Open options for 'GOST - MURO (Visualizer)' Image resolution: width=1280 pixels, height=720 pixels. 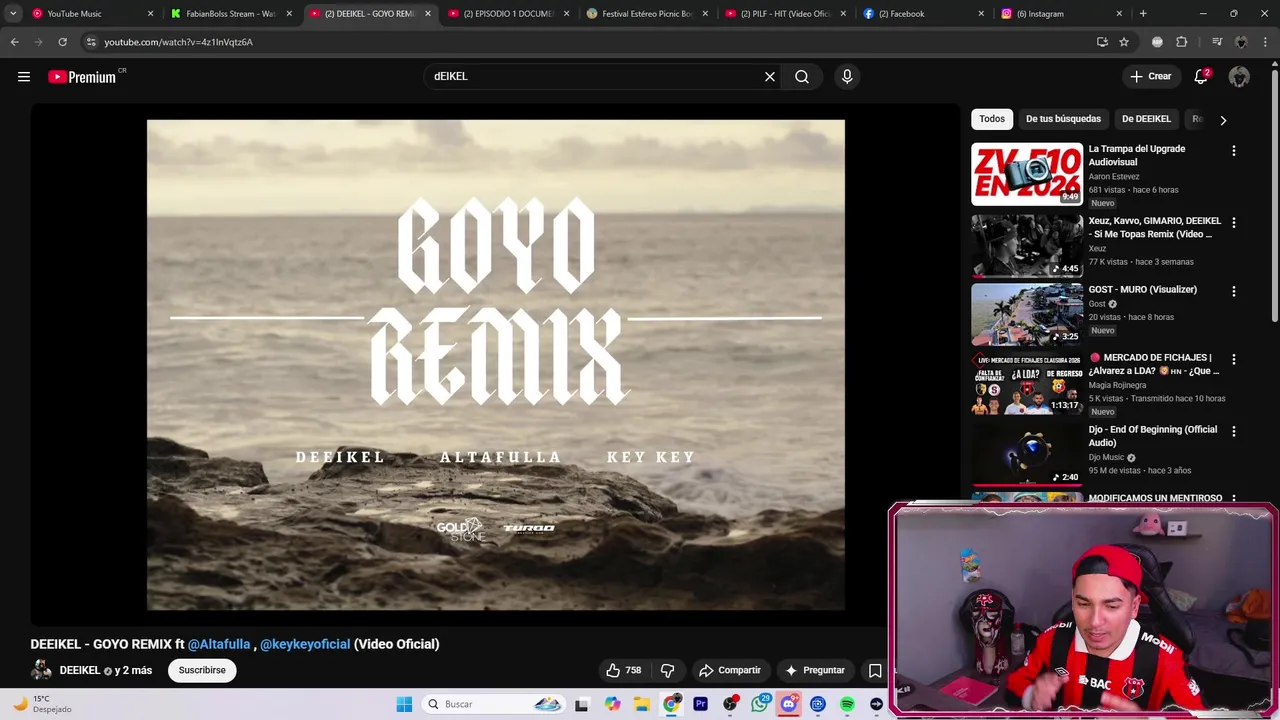pos(1233,292)
